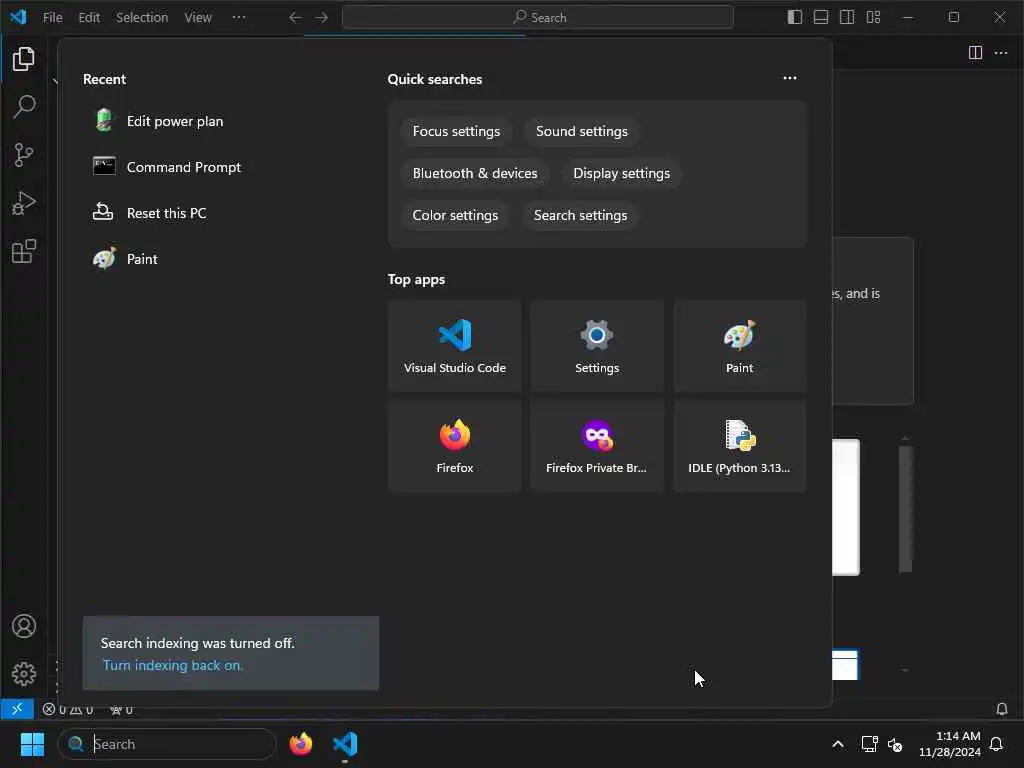Open the Windows Start menu
1024x768 pixels.
point(32,744)
